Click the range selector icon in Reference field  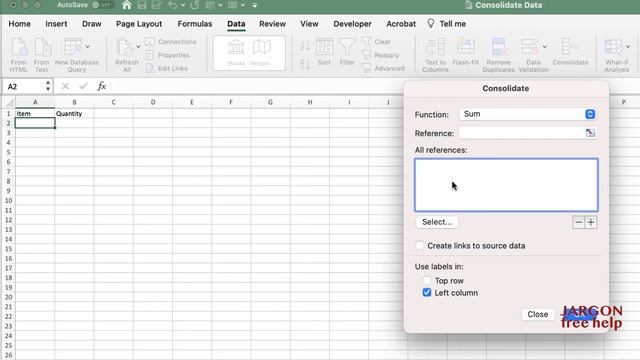click(590, 133)
